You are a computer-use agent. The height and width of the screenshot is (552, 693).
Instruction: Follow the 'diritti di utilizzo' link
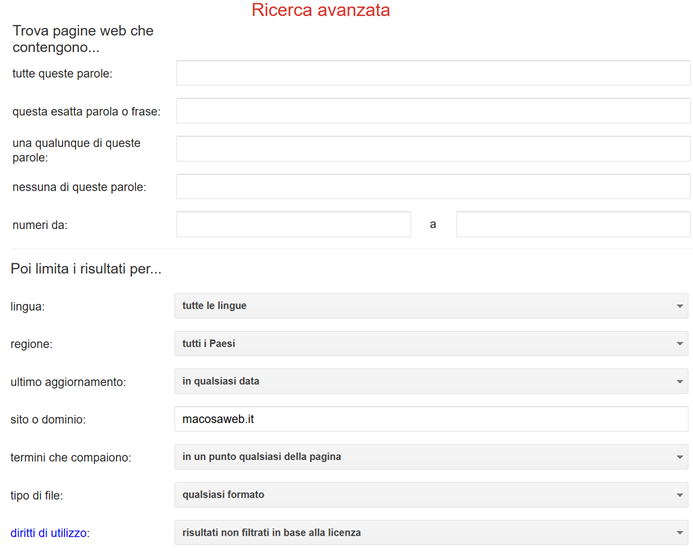[x=50, y=533]
